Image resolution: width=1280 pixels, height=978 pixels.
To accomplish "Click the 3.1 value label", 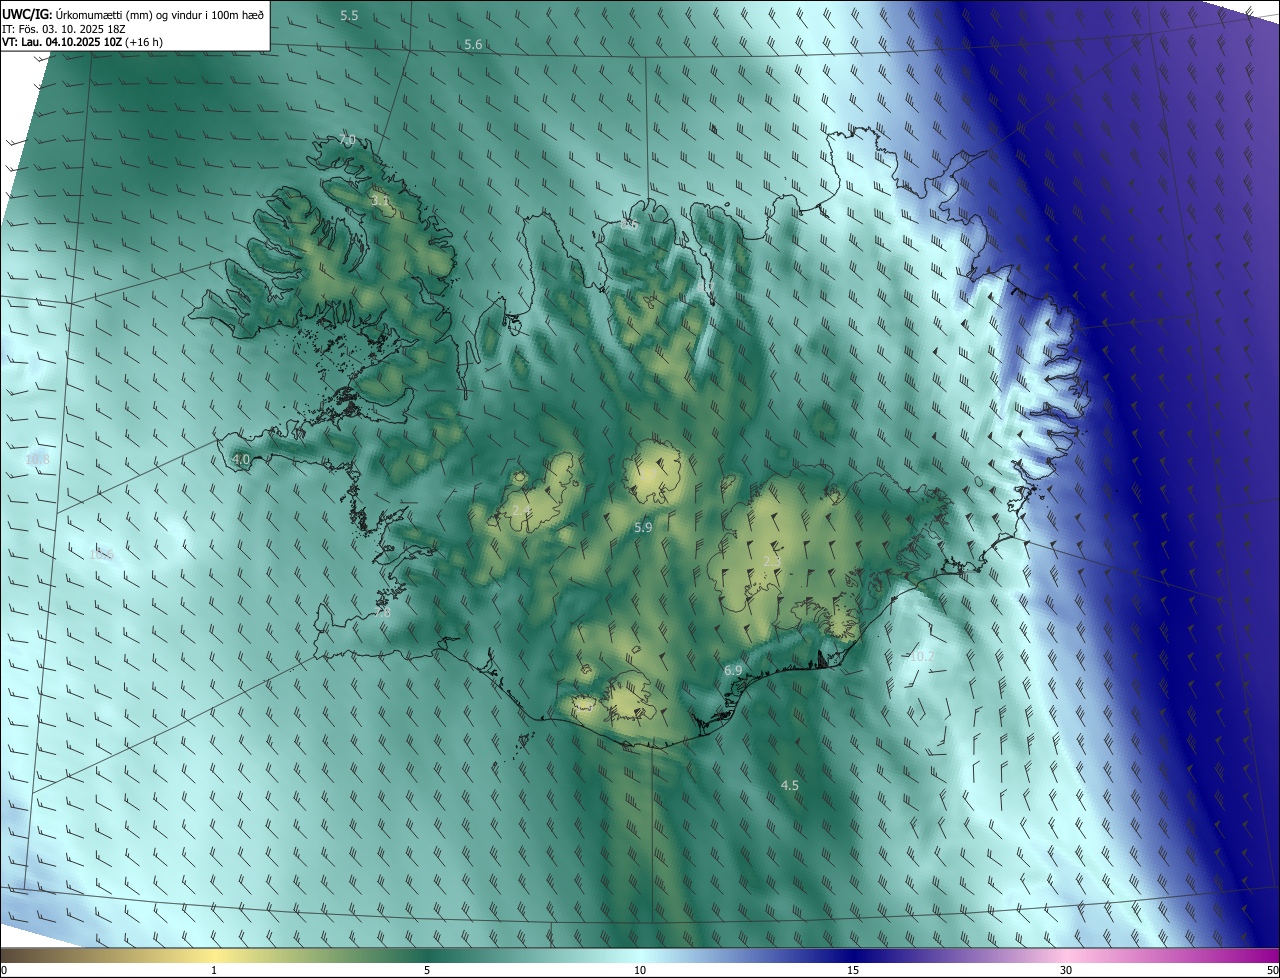I will pyautogui.click(x=380, y=201).
